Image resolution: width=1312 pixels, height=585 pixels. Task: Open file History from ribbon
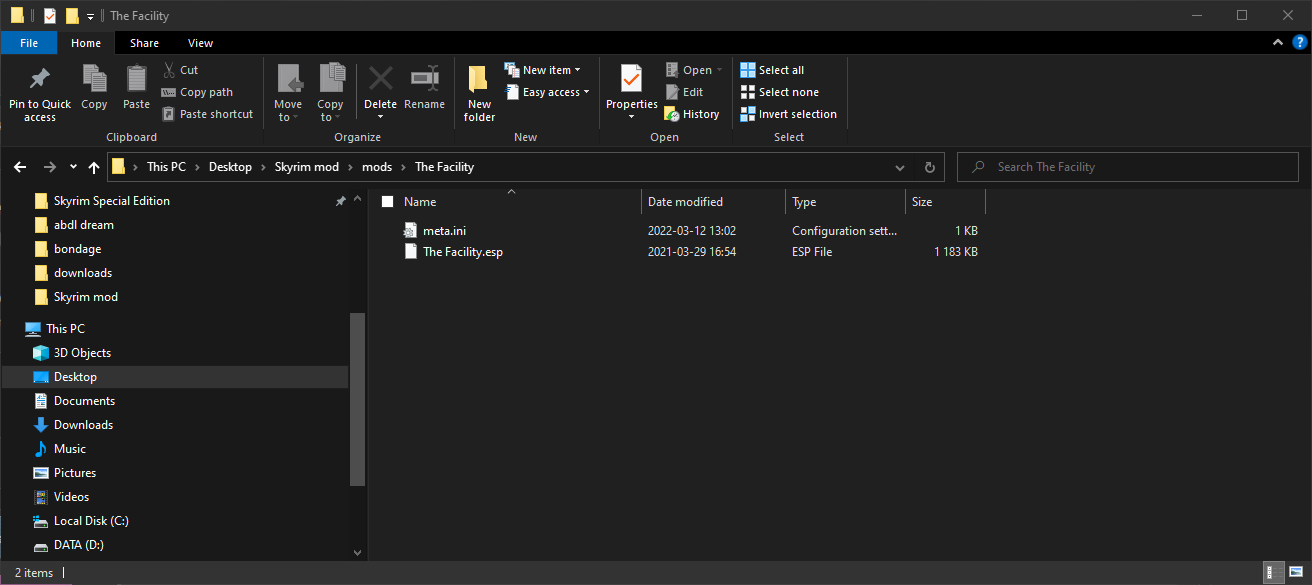(x=692, y=114)
